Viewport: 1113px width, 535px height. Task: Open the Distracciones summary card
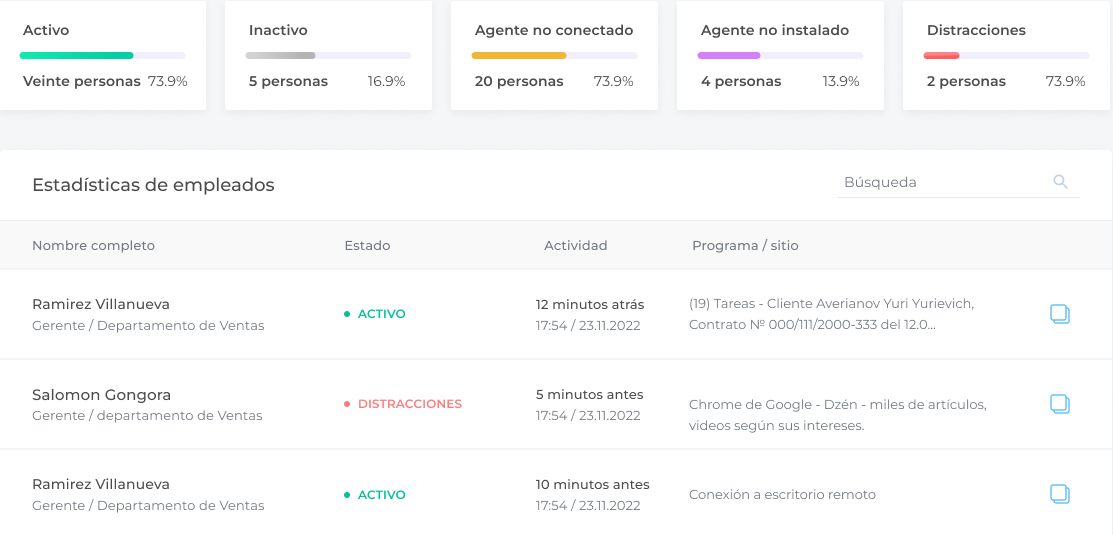[1007, 55]
